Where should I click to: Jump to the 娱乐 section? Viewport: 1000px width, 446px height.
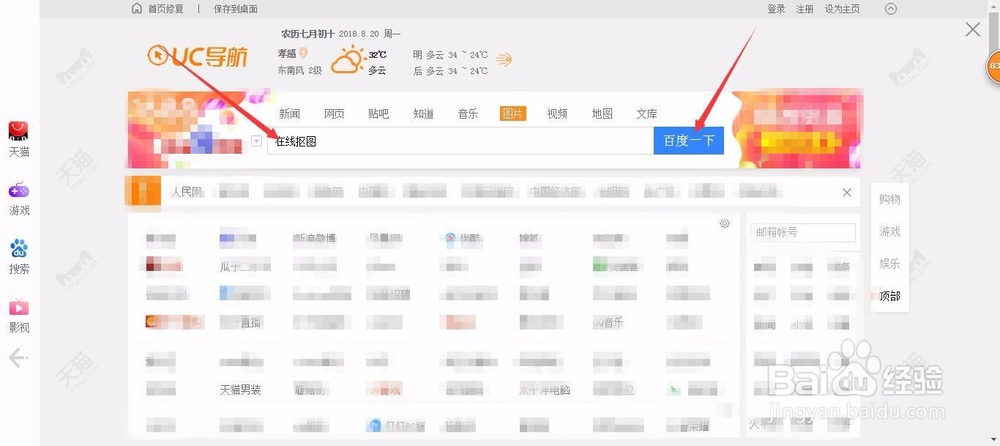[x=890, y=264]
